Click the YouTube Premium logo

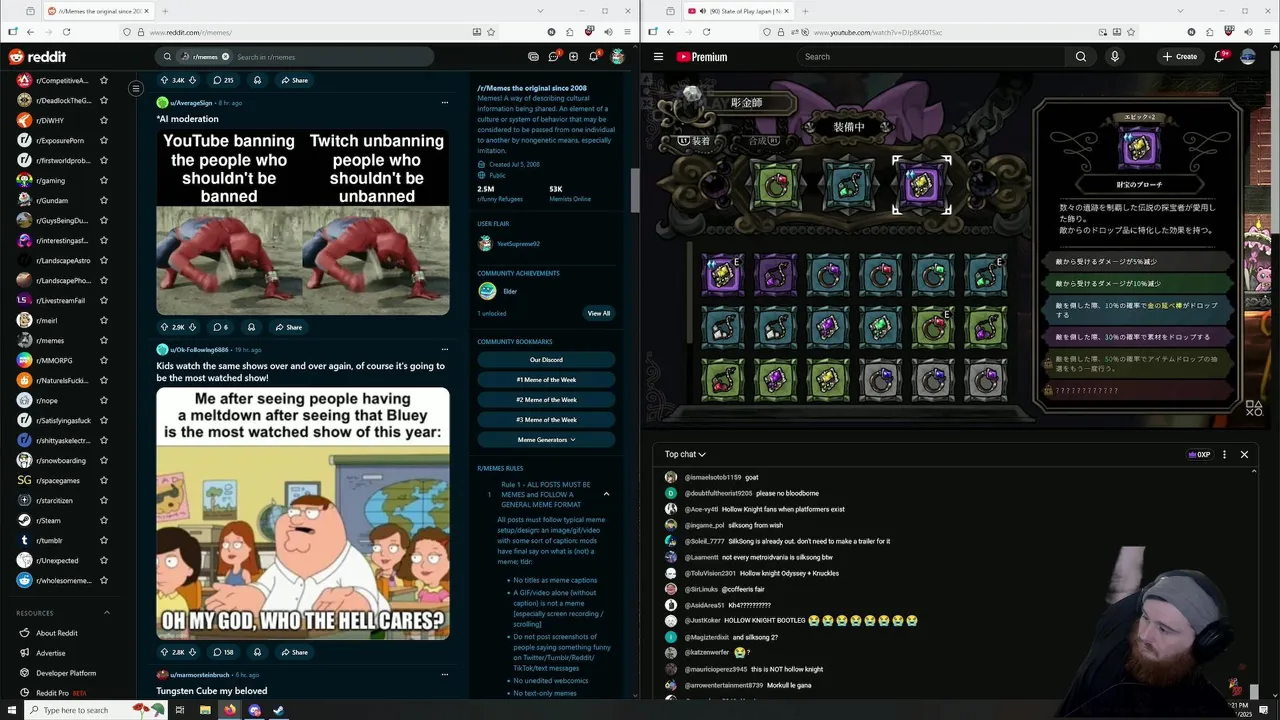pos(702,57)
